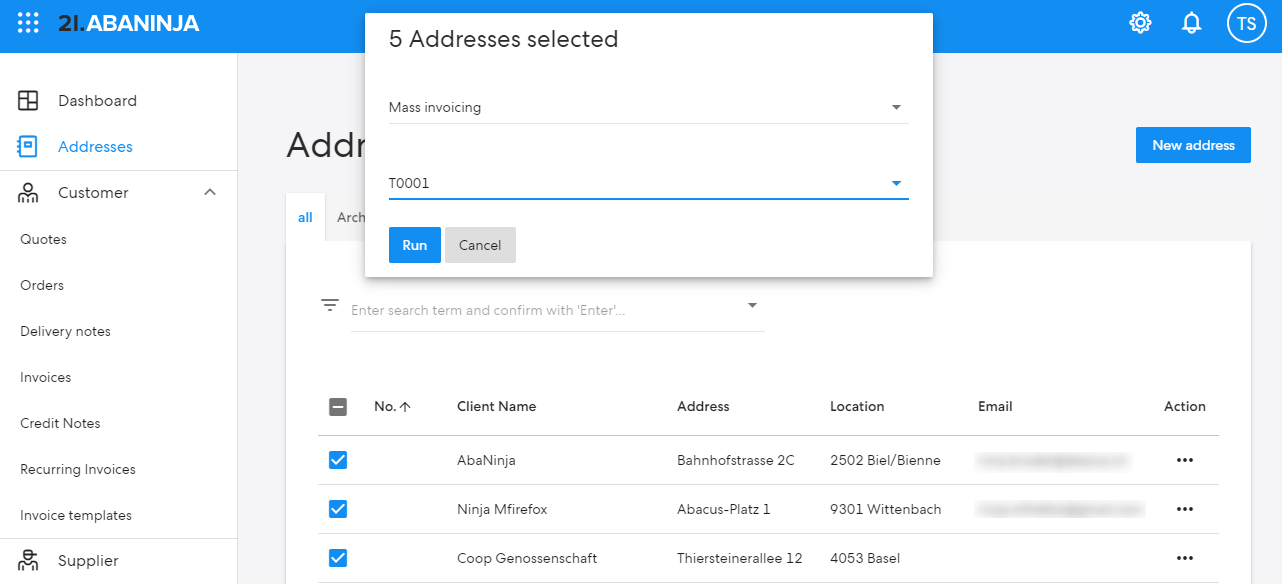Viewport: 1282px width, 584px height.
Task: Open Dashboard in the sidebar
Action: click(97, 101)
